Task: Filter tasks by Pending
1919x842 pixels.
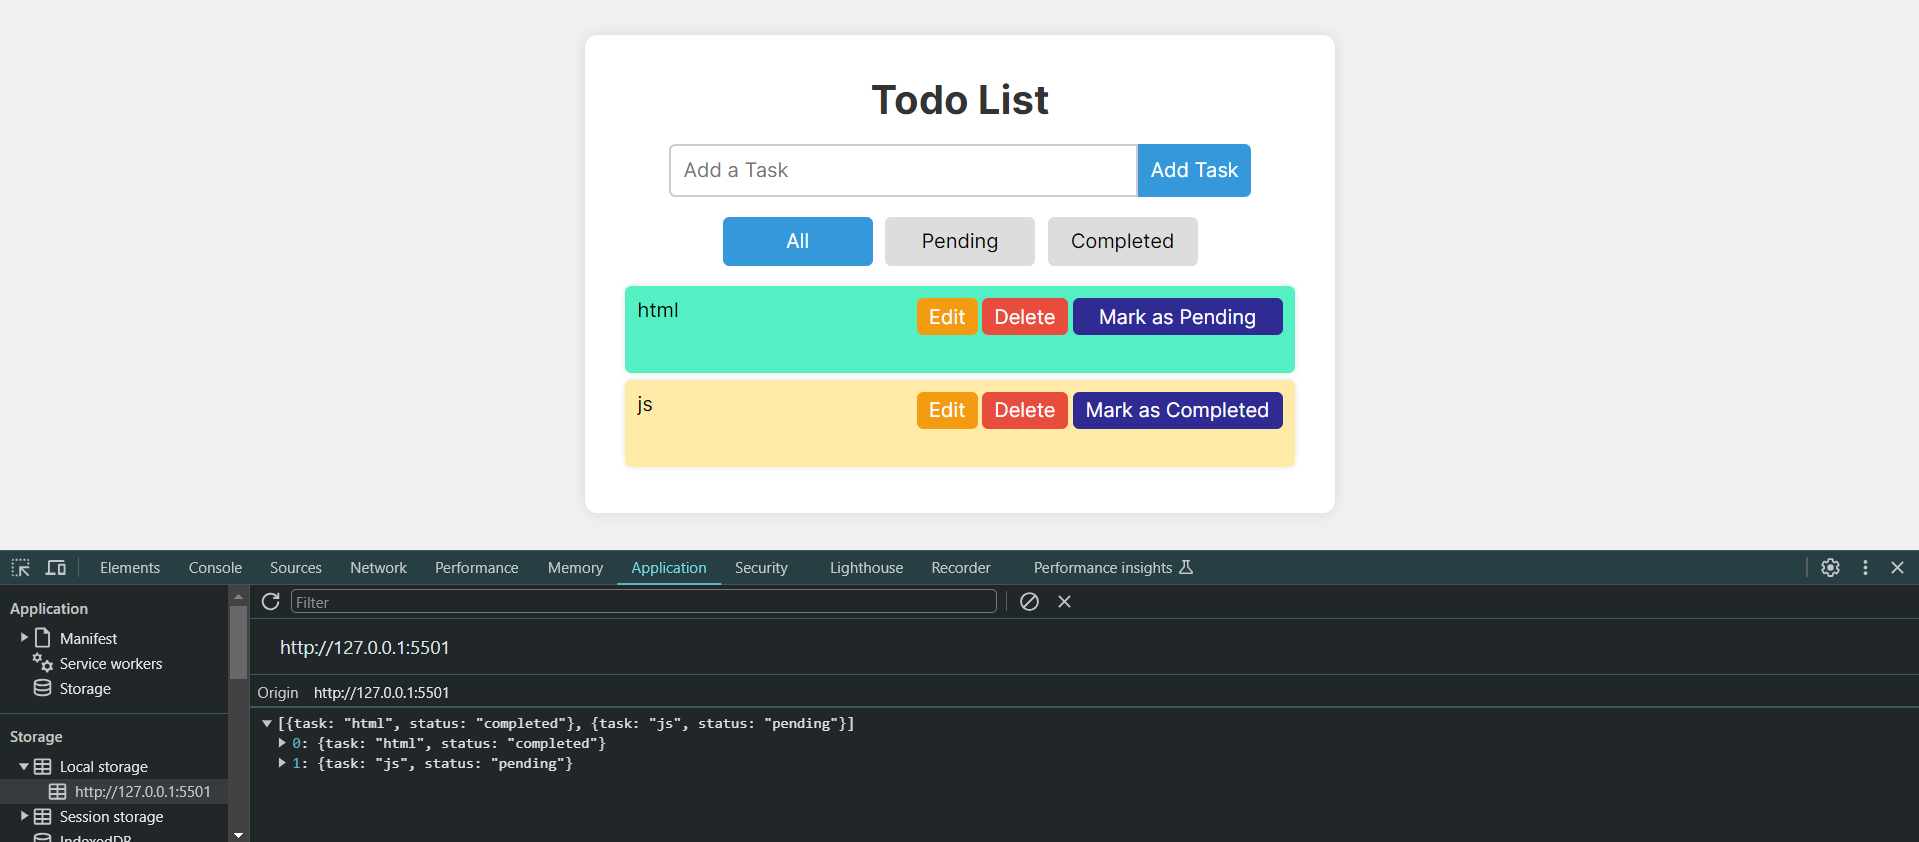Action: tap(960, 241)
